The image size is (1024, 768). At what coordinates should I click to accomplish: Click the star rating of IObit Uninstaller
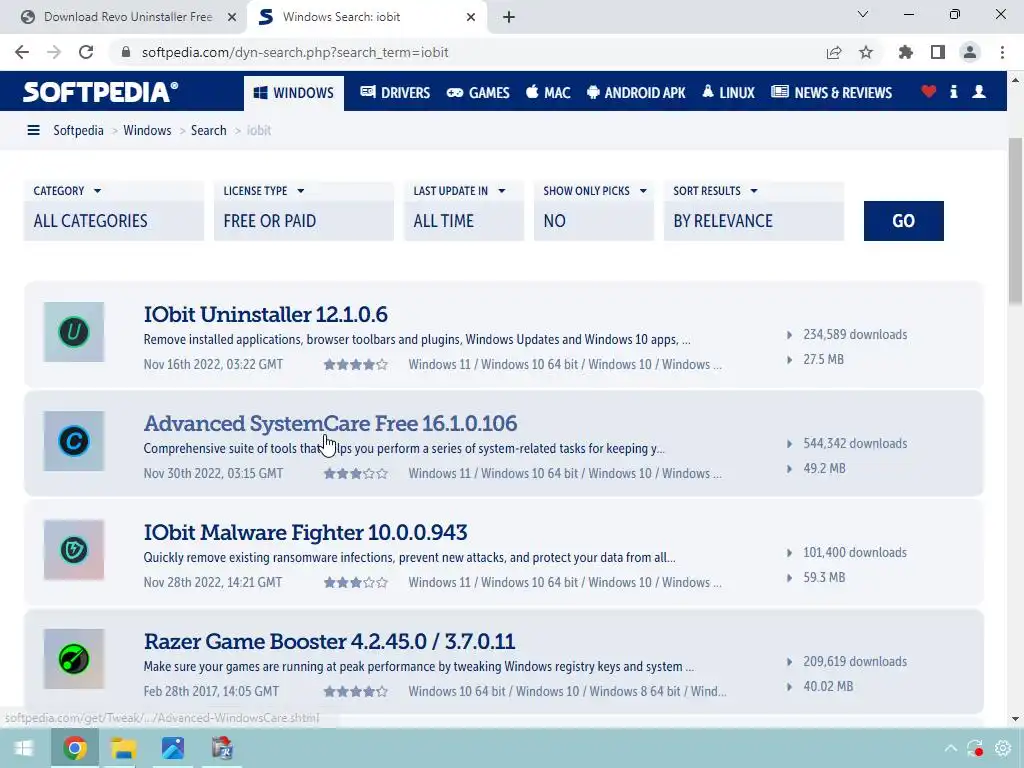[355, 364]
